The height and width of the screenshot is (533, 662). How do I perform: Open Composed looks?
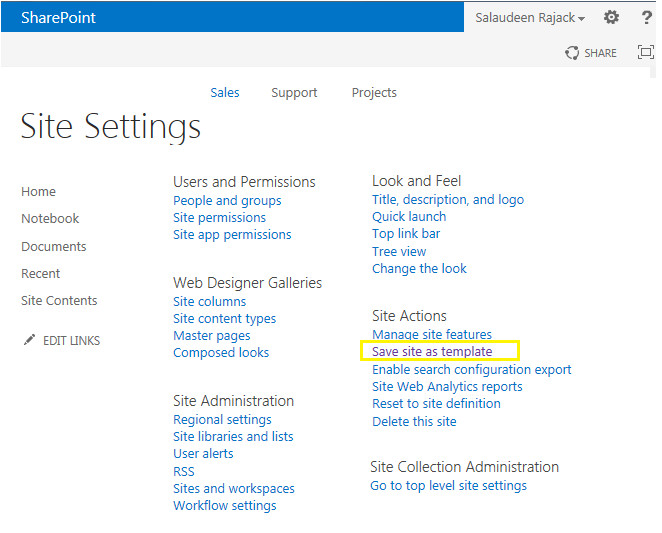(x=221, y=353)
